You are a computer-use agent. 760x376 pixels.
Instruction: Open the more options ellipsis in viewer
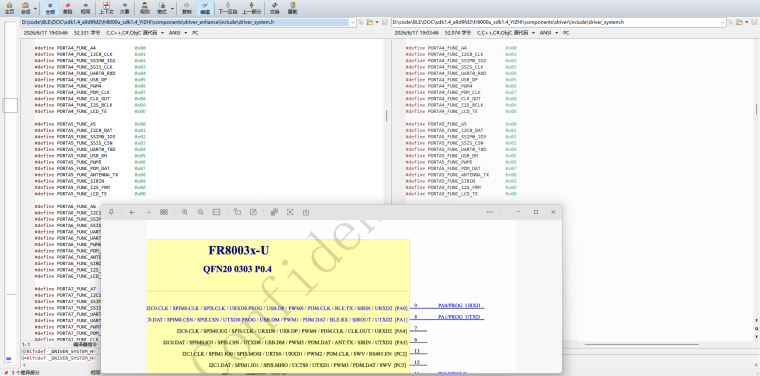pos(490,212)
